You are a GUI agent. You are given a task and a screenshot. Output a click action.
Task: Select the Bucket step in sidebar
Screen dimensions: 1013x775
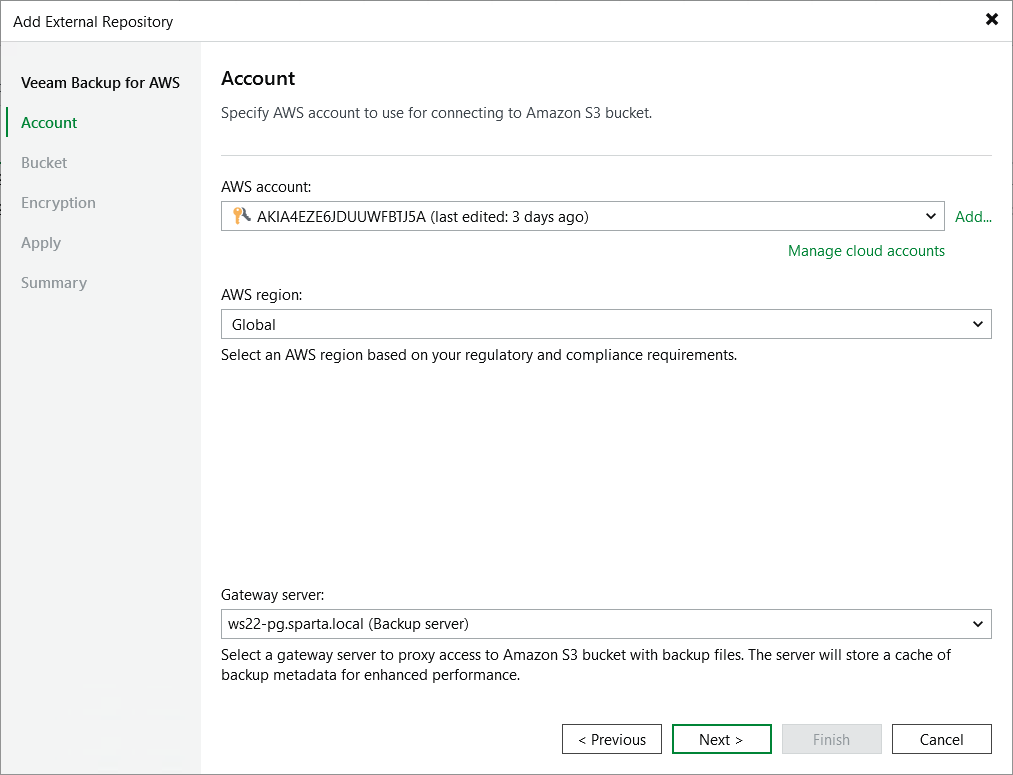[x=44, y=162]
